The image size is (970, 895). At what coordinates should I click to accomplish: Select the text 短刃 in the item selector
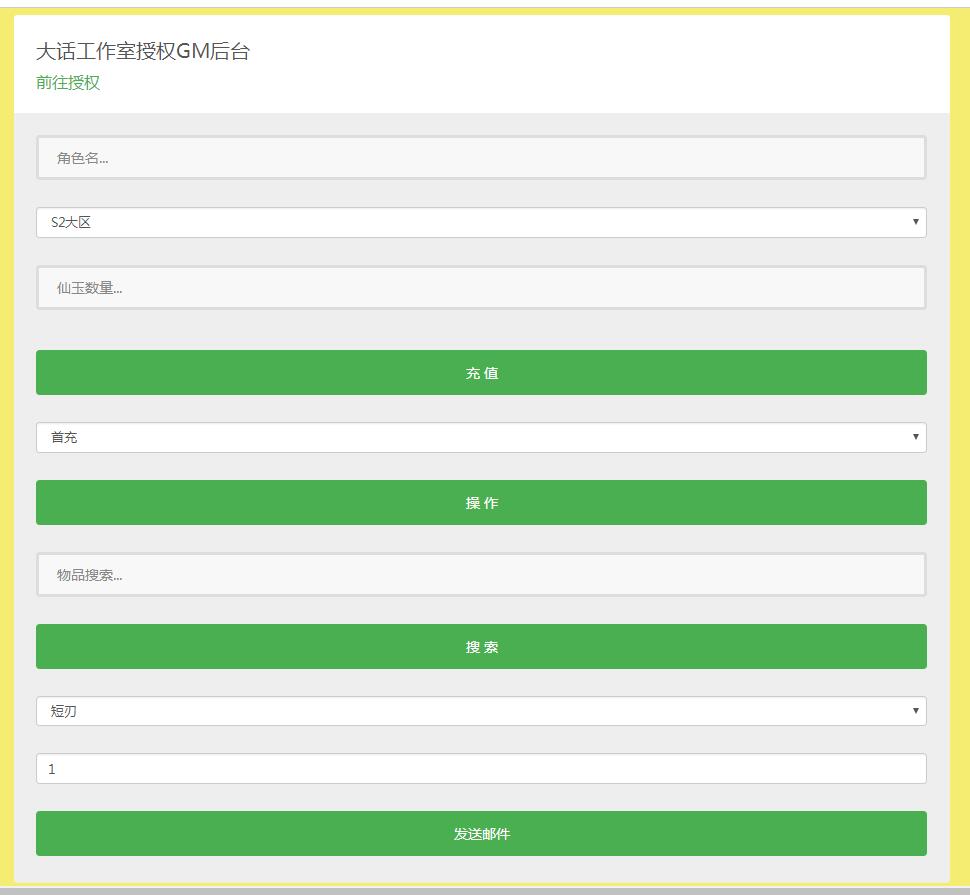(x=64, y=712)
